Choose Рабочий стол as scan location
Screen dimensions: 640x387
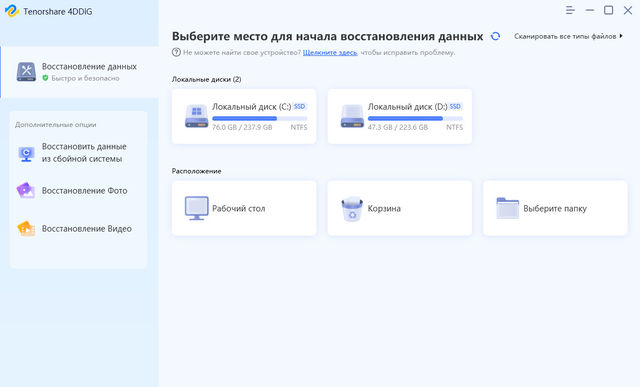(244, 208)
